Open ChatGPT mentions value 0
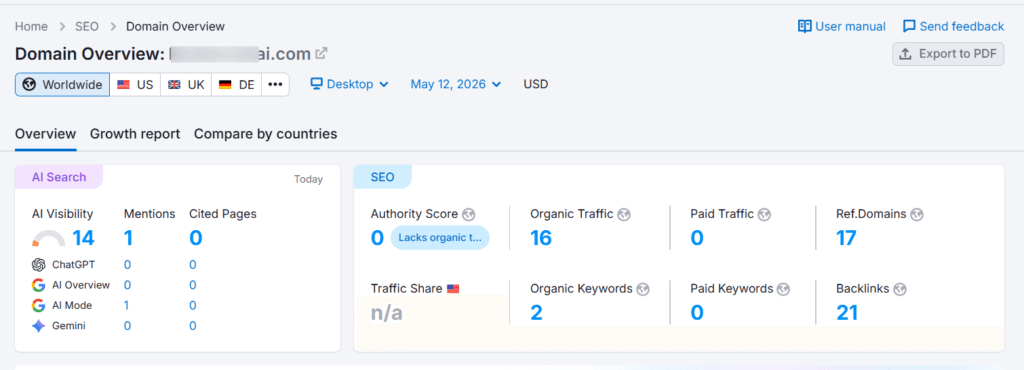1024x370 pixels. [127, 265]
